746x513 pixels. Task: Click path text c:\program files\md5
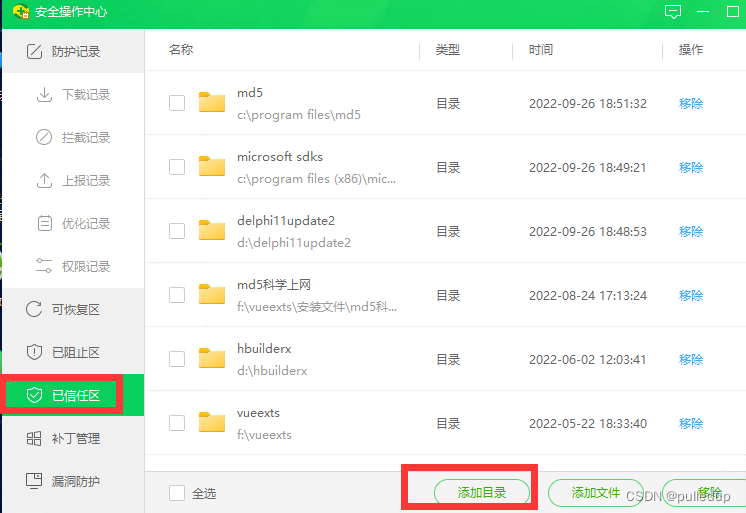[x=299, y=115]
